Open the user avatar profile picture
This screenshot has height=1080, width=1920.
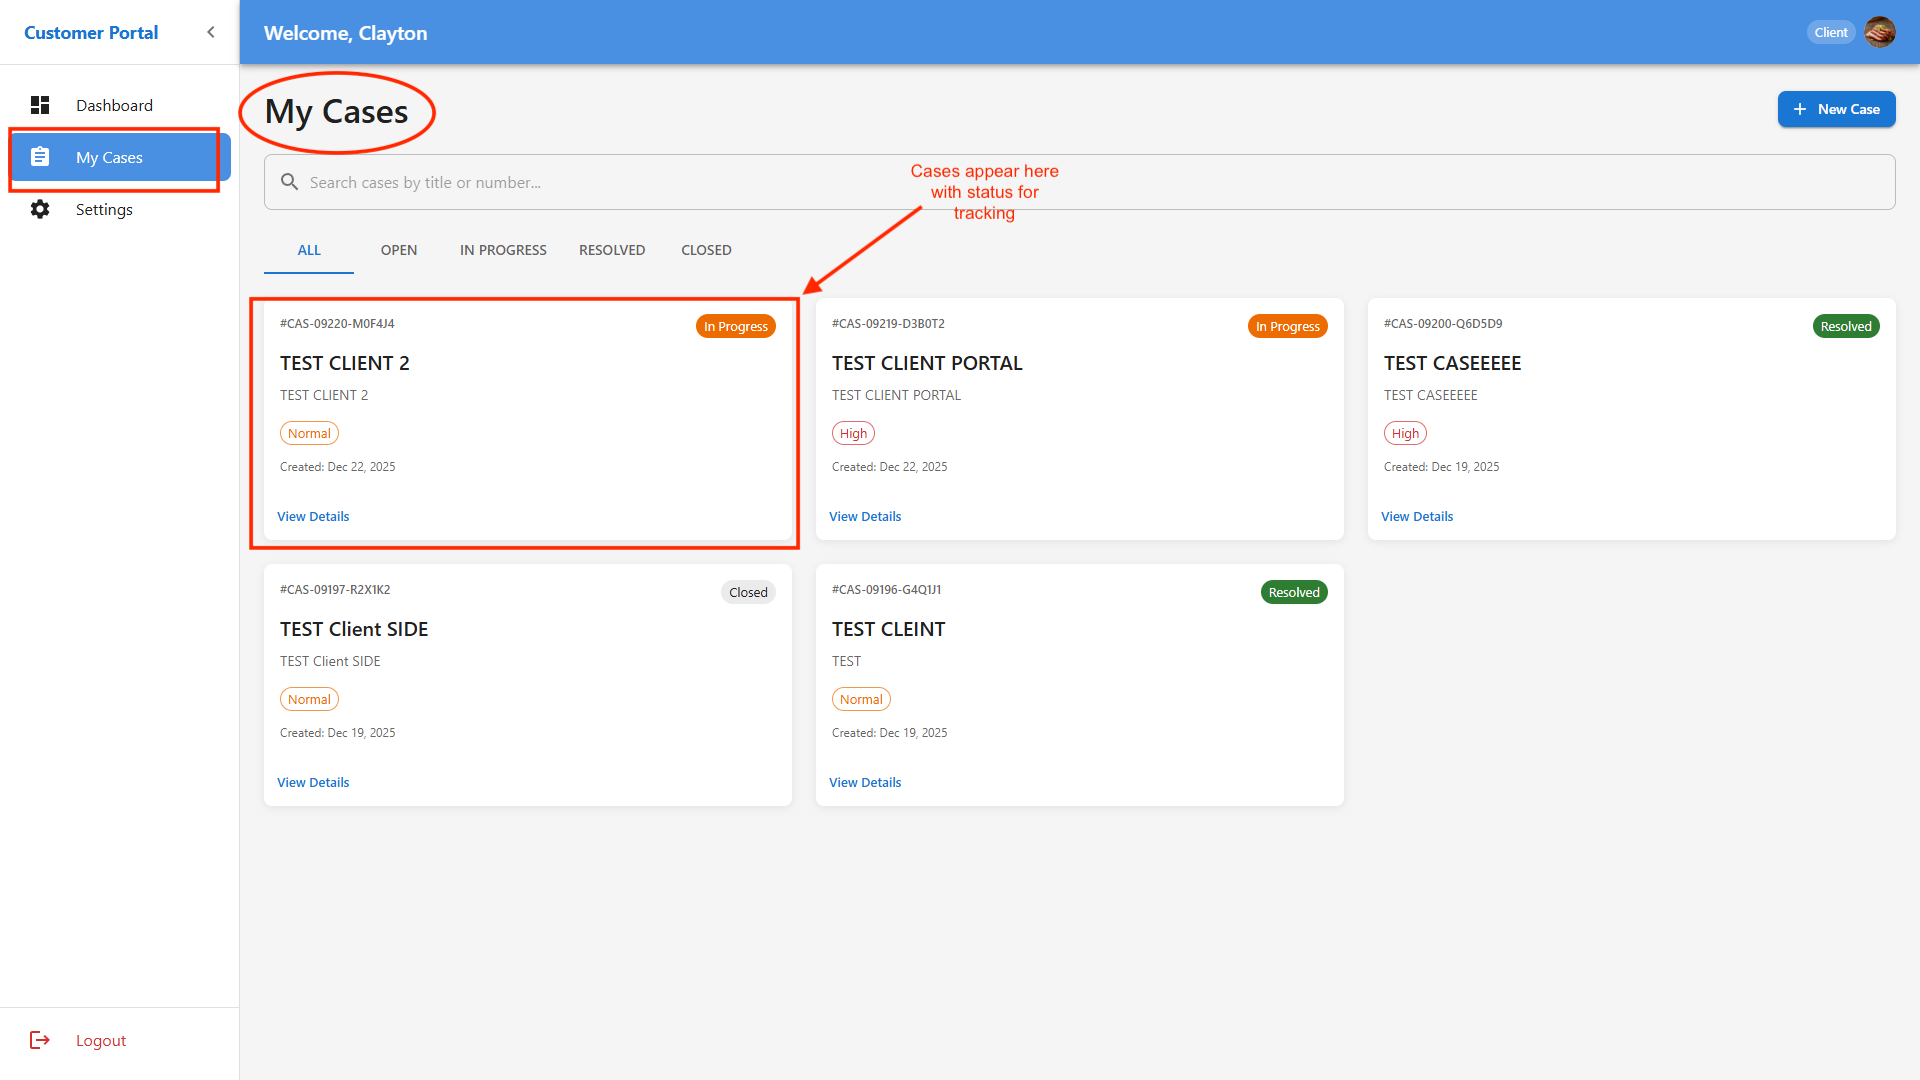point(1880,32)
